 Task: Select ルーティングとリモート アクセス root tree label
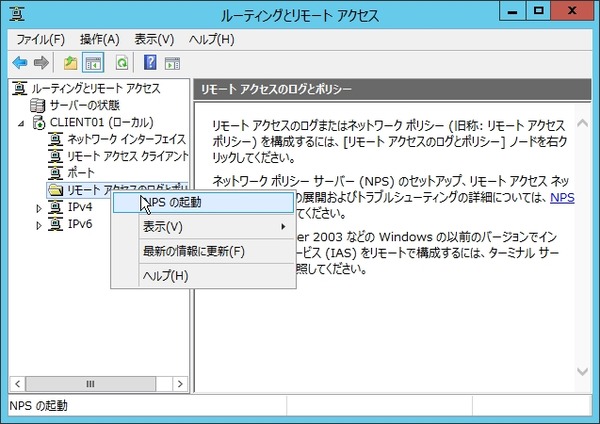[96, 88]
